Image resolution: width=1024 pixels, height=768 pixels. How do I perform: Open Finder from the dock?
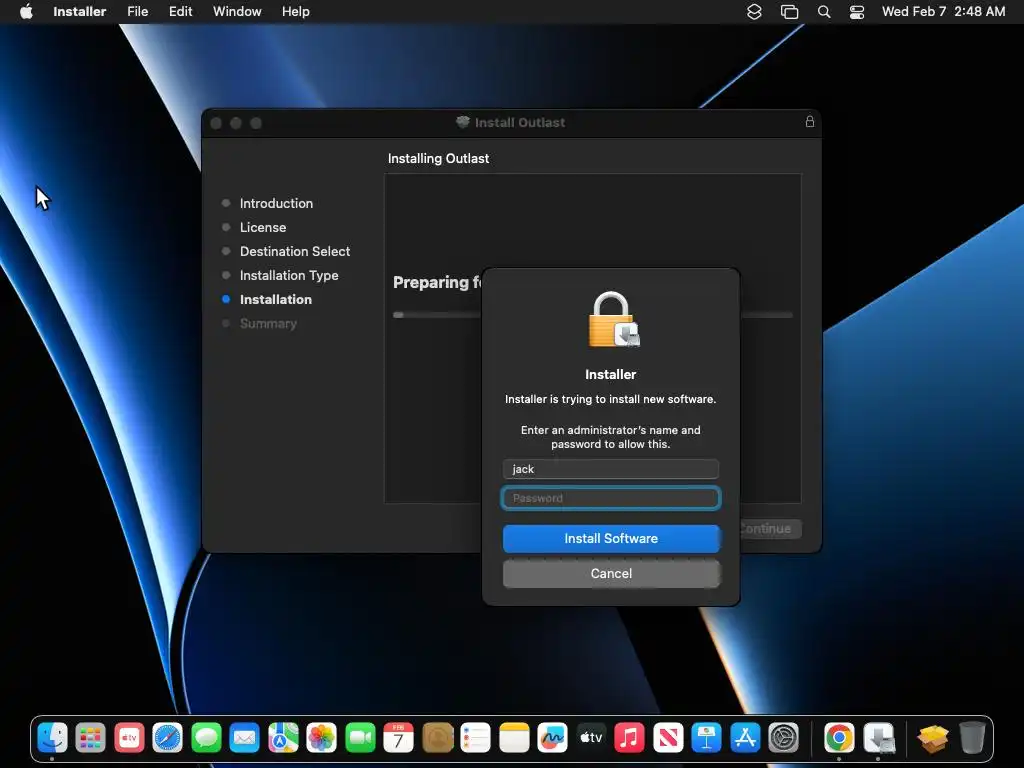pos(52,738)
